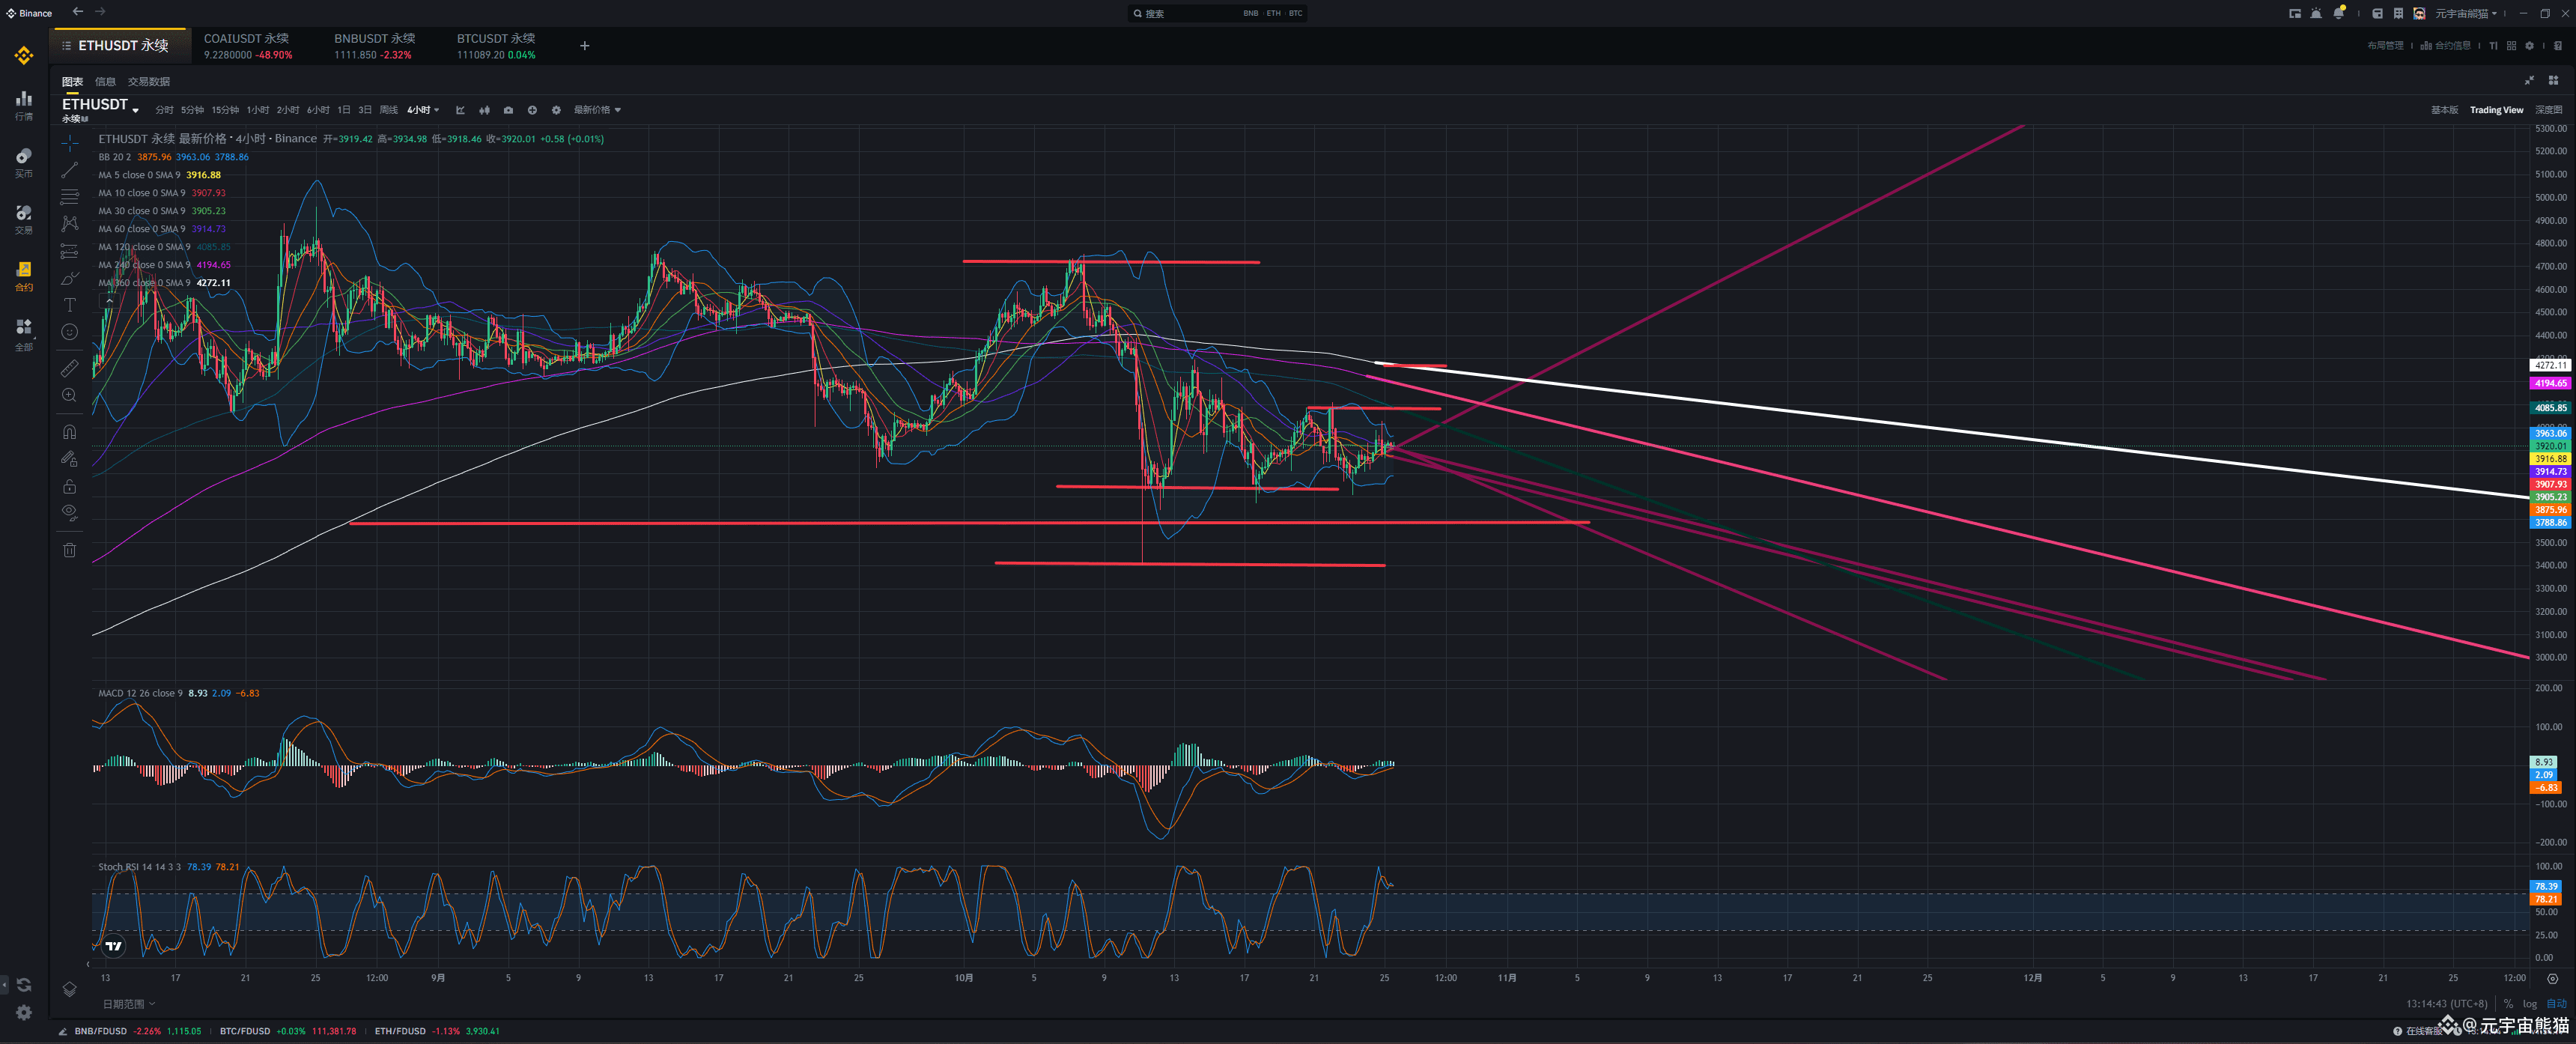
Task: Select the text annotation tool
Action: click(69, 305)
